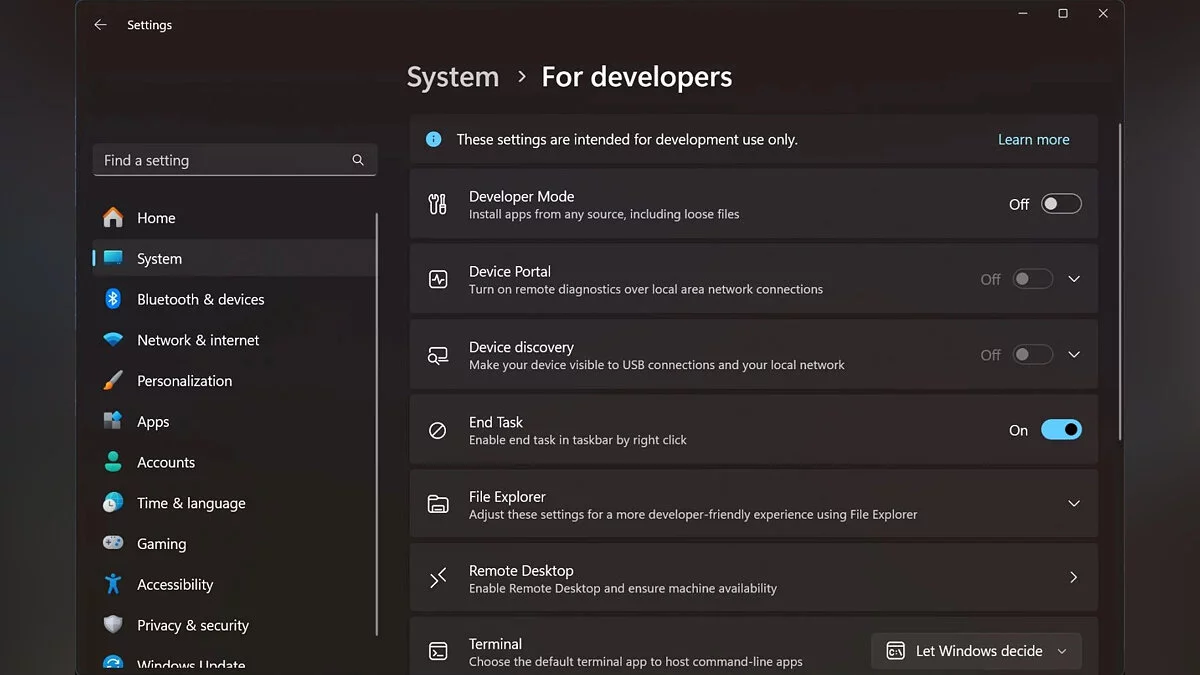Turn on the Developer Mode toggle
The height and width of the screenshot is (675, 1200).
pyautogui.click(x=1061, y=204)
